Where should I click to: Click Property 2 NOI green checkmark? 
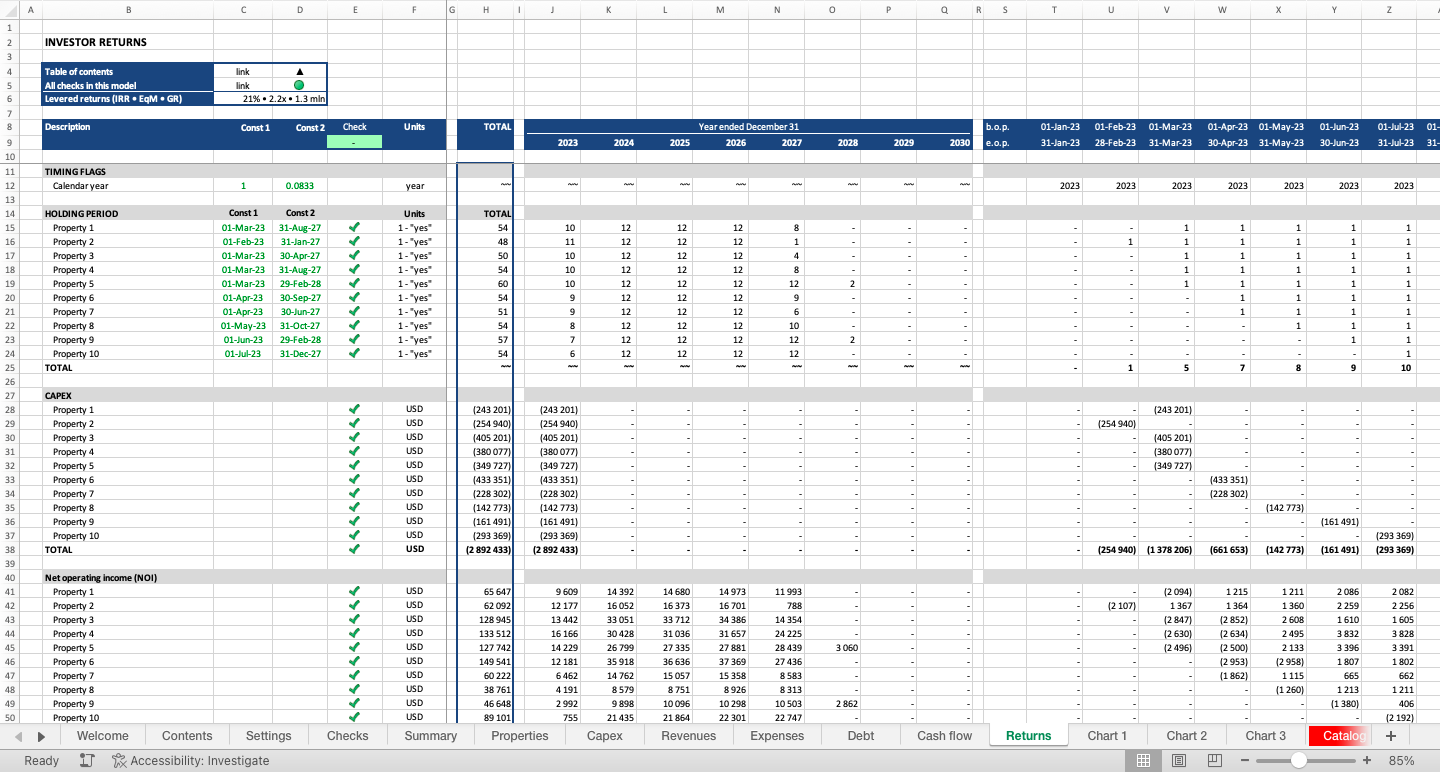point(354,606)
